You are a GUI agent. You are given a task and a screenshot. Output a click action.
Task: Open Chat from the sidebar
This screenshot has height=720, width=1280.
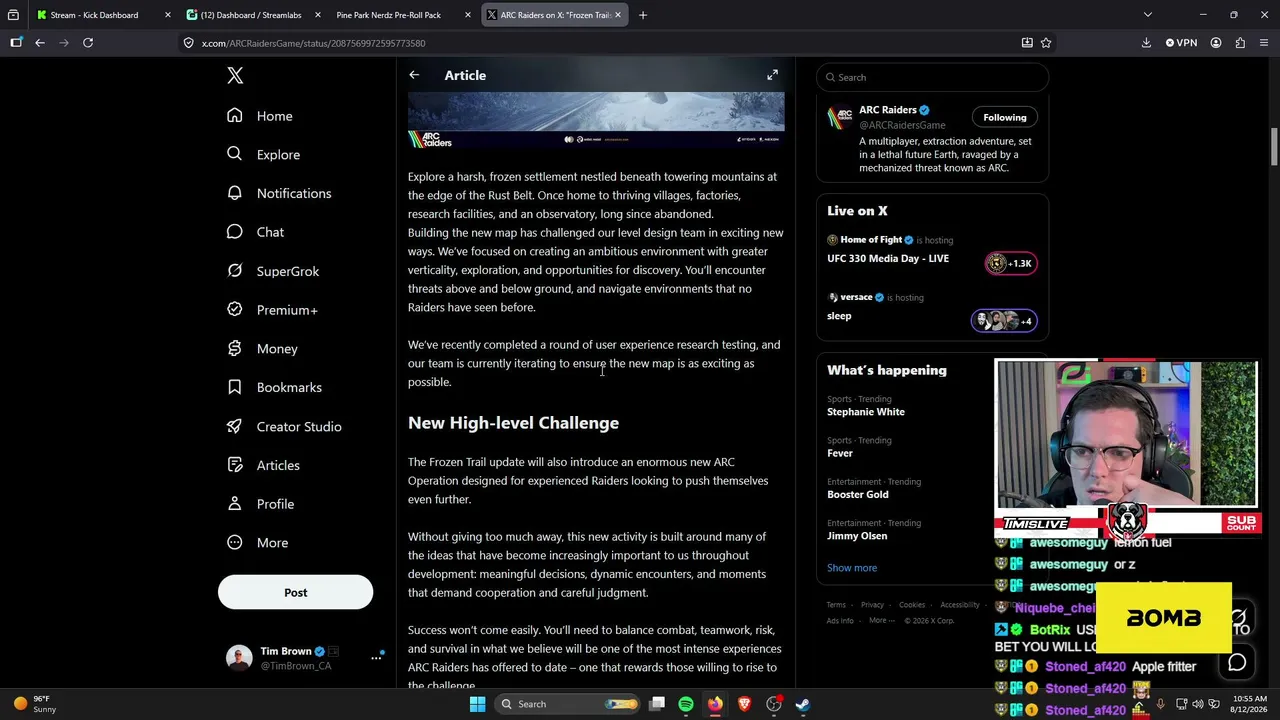pyautogui.click(x=255, y=232)
